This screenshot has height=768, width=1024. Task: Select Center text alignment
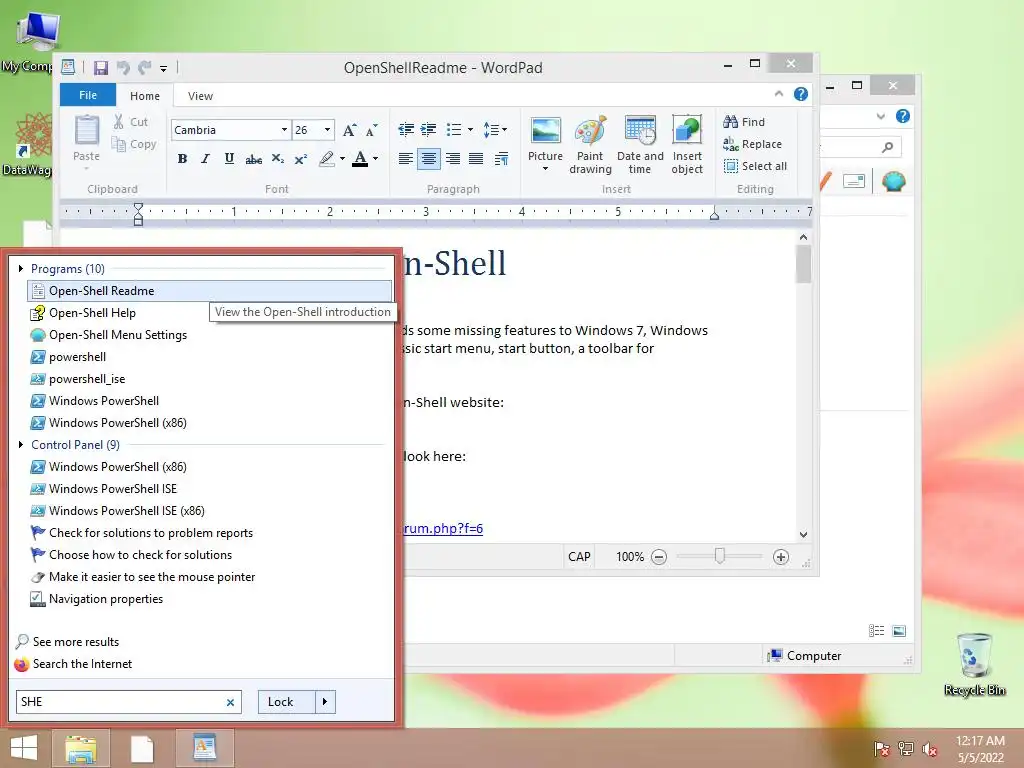click(x=428, y=159)
